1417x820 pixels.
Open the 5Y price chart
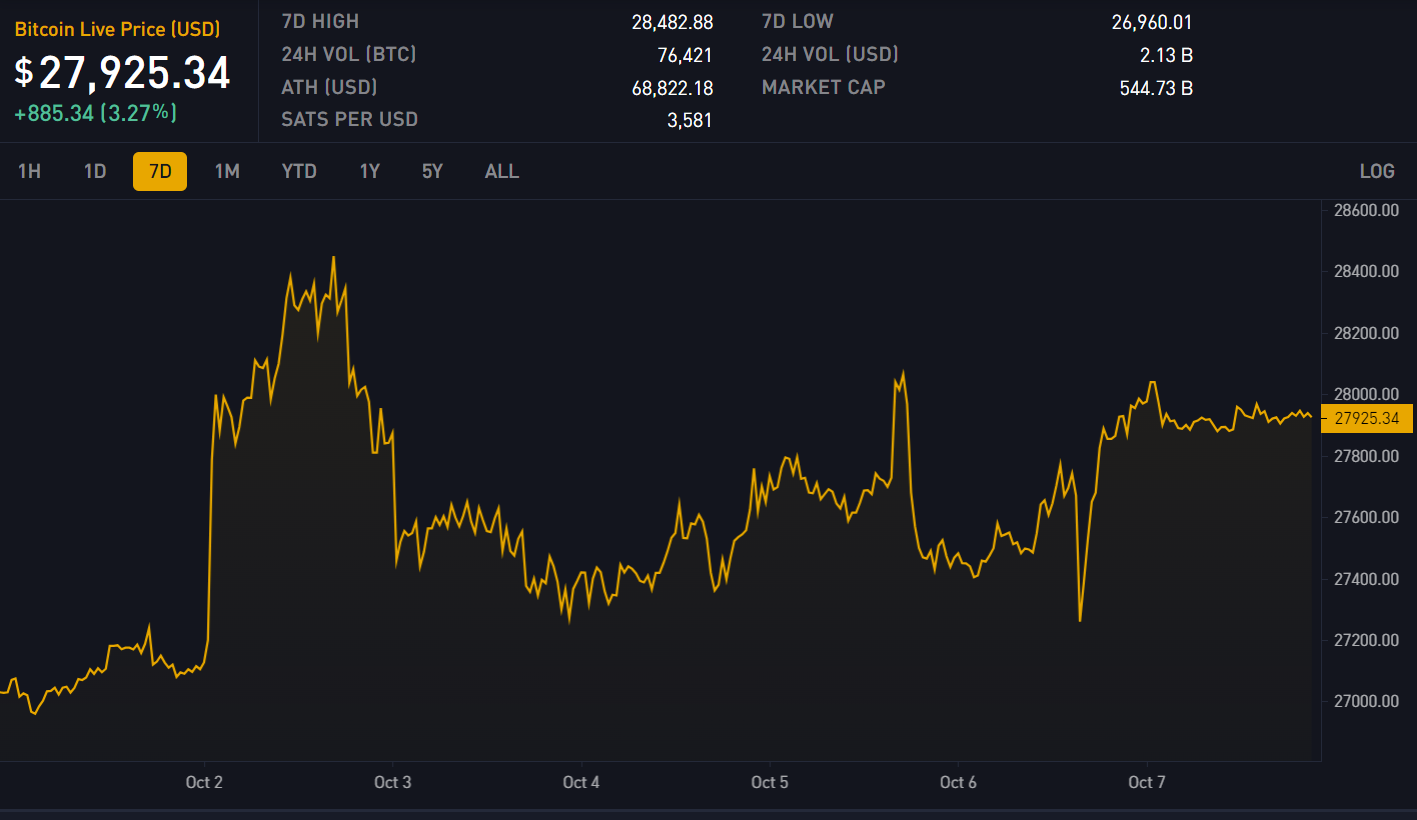[x=432, y=171]
